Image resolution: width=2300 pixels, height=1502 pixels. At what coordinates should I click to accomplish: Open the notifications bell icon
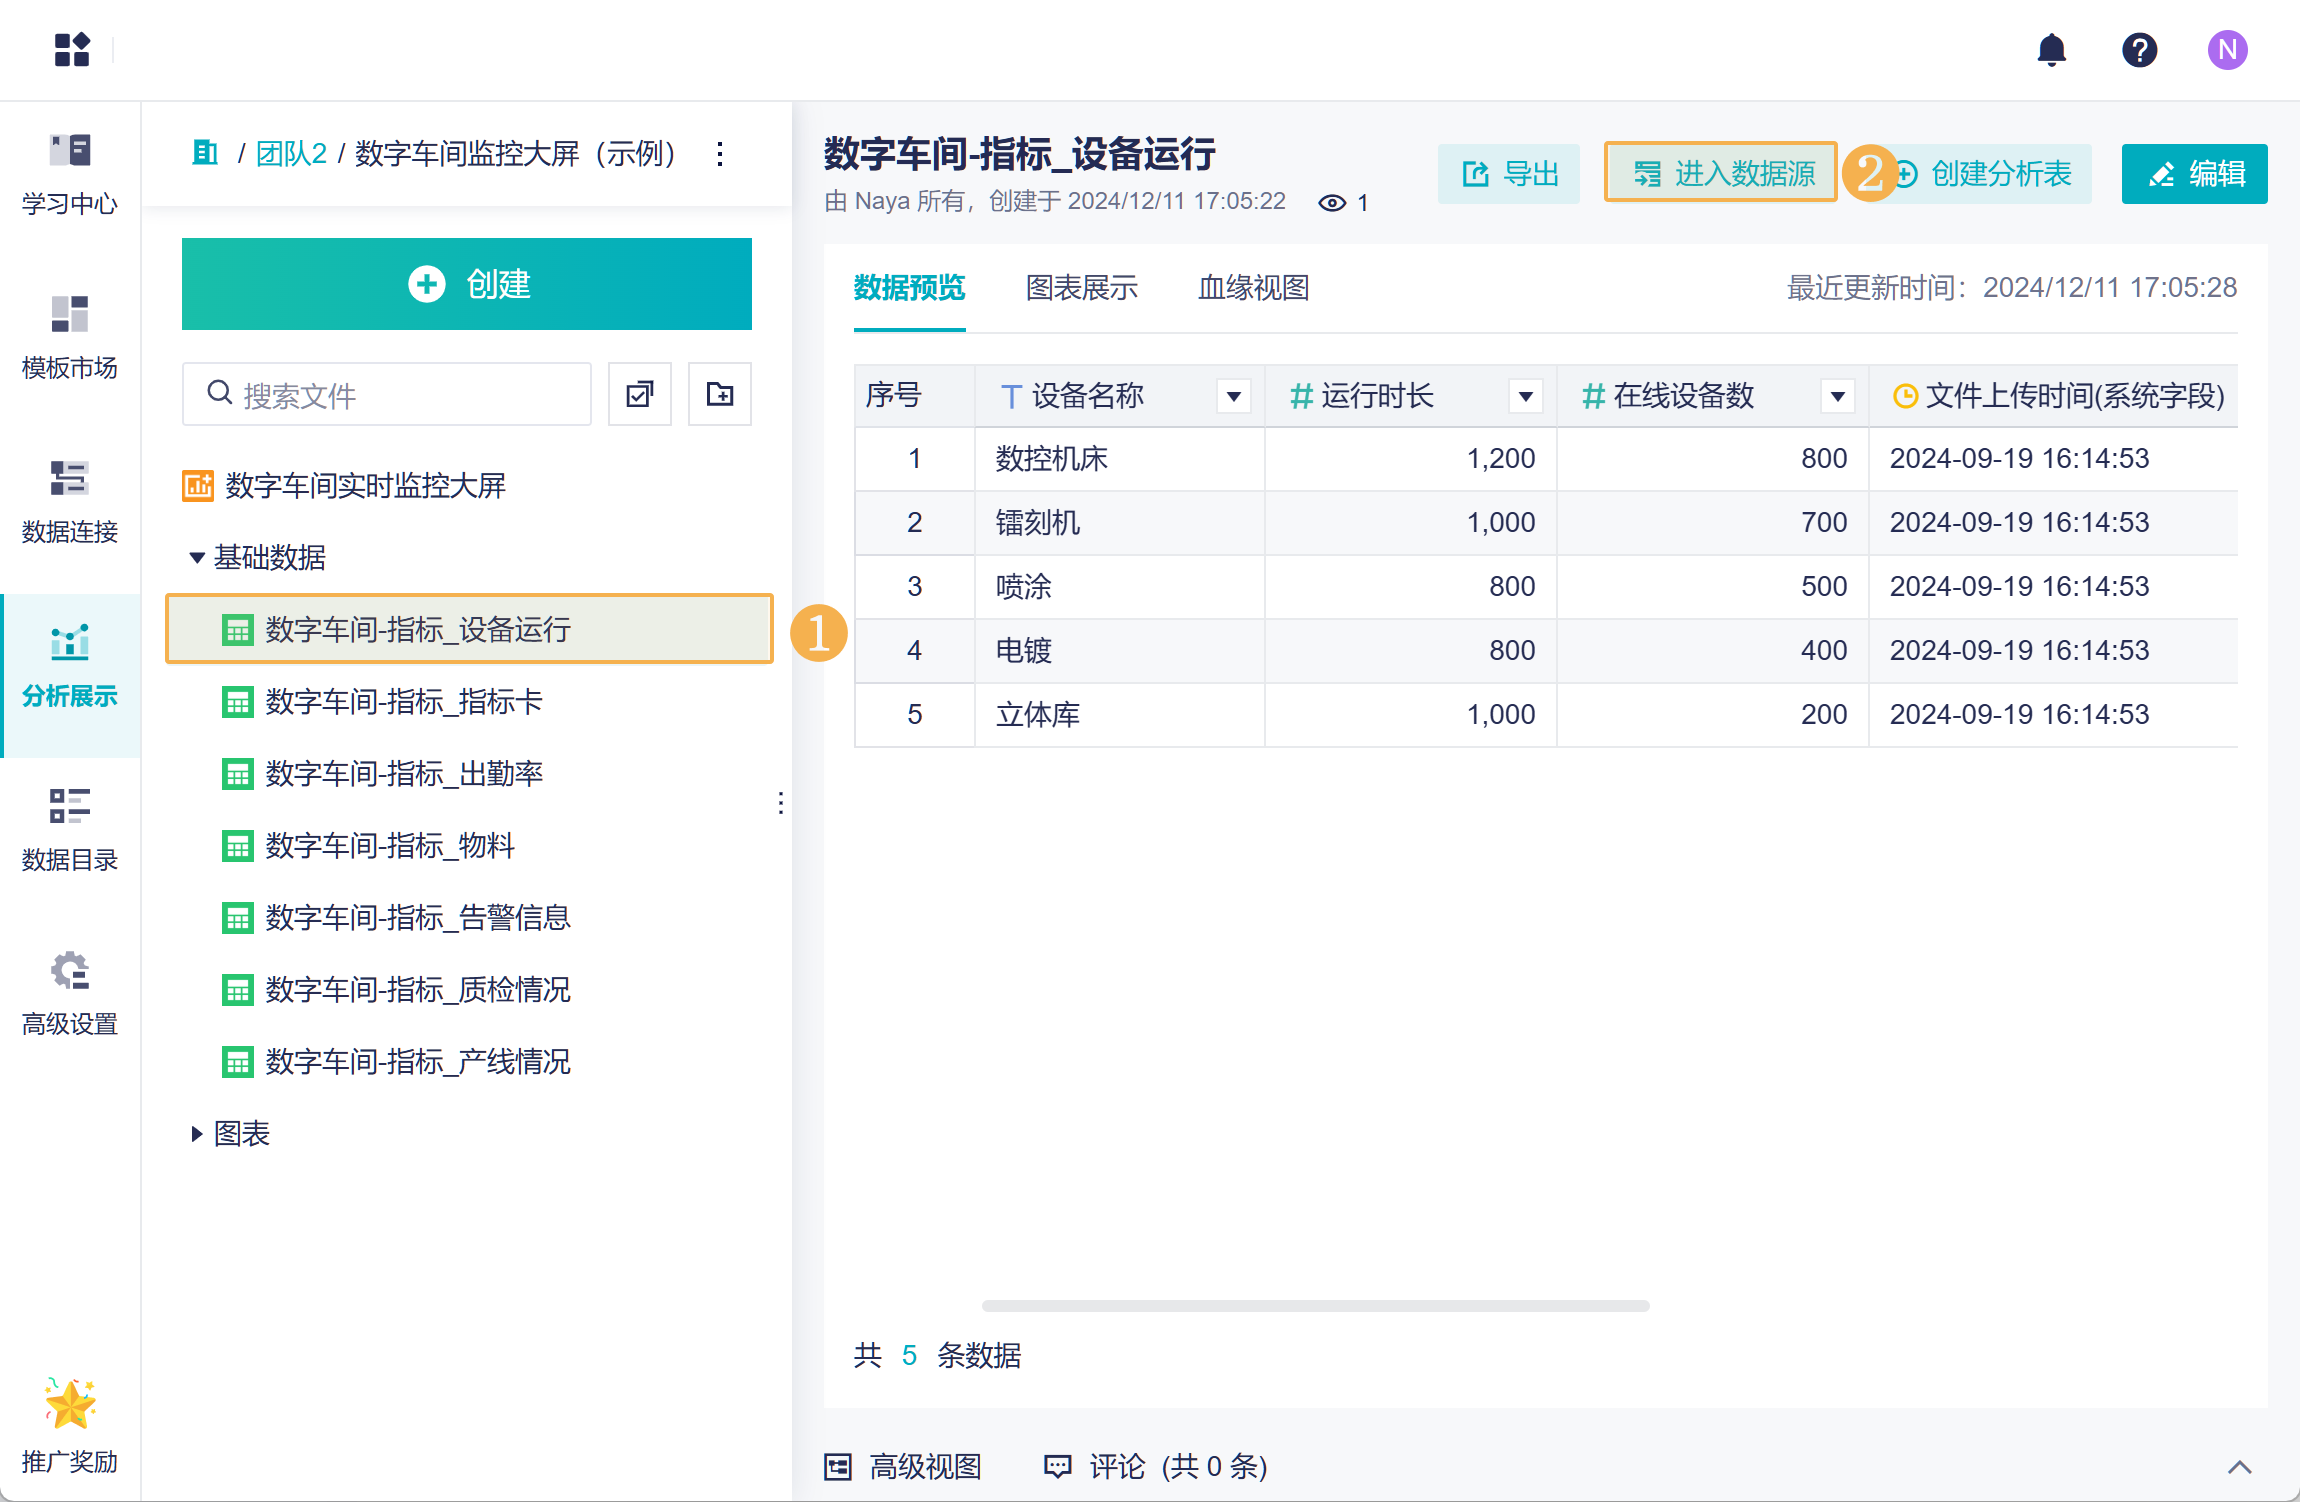[2051, 50]
